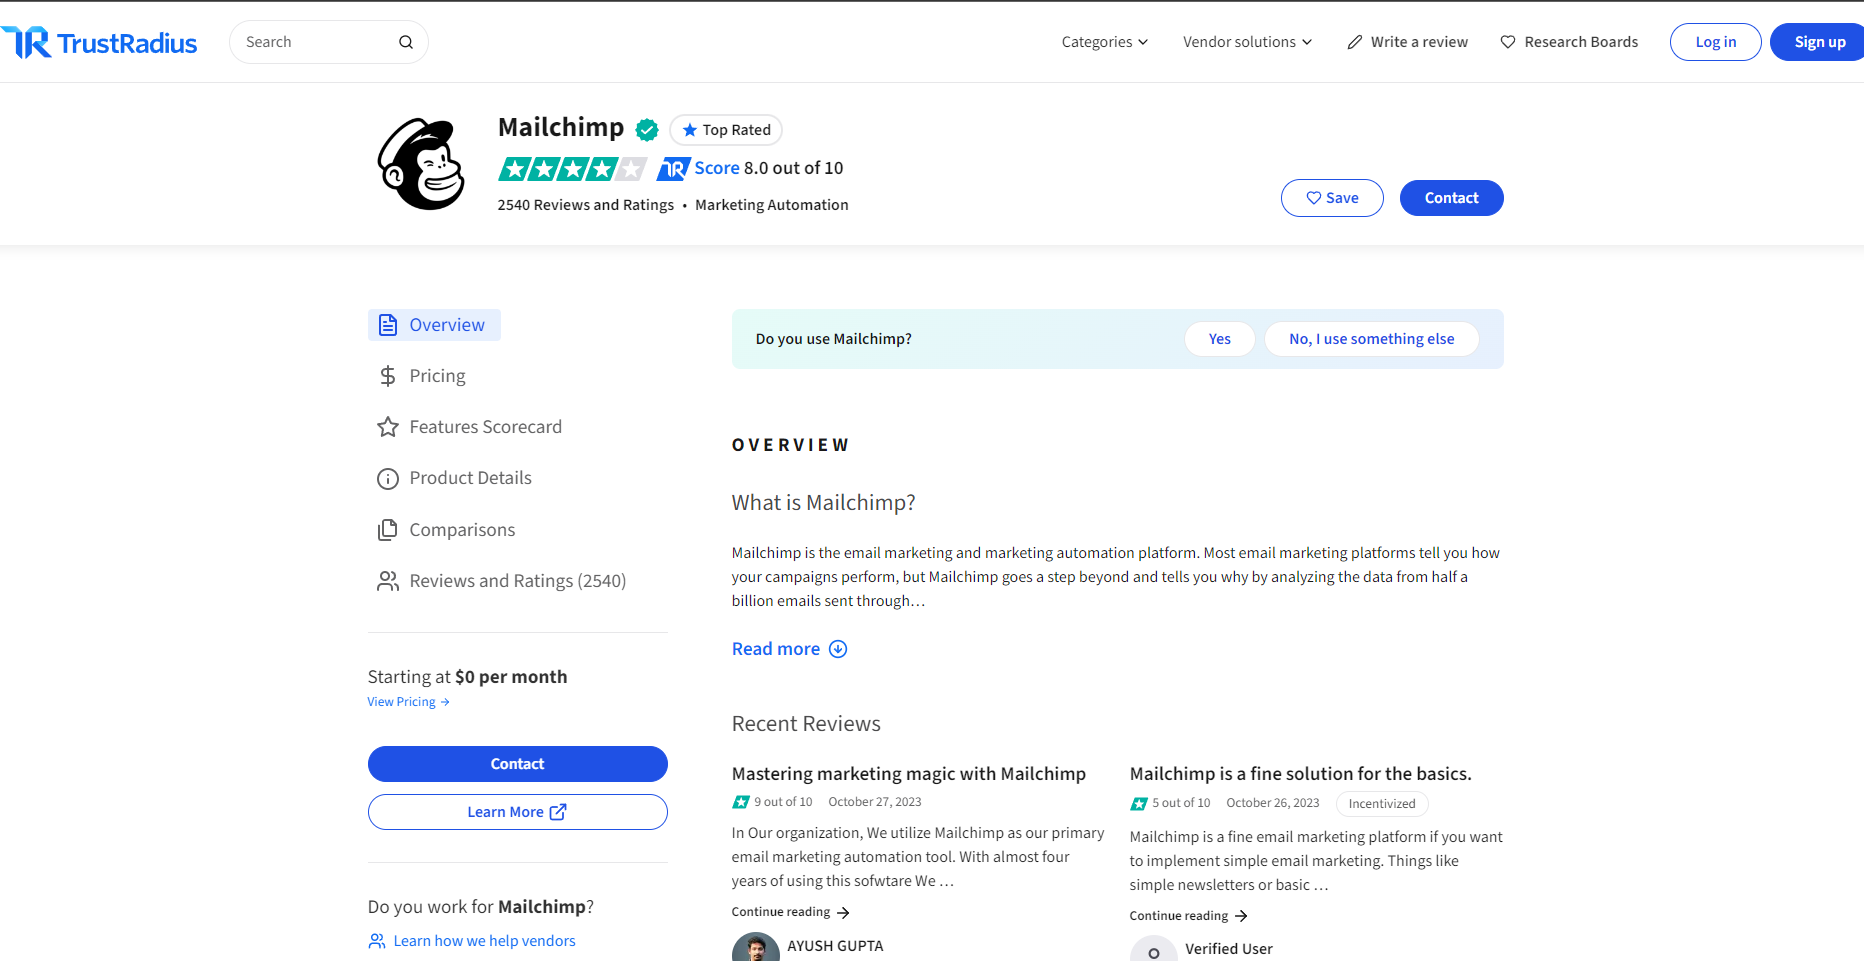This screenshot has width=1864, height=961.
Task: Click the Features Scorecard star icon
Action: pyautogui.click(x=388, y=427)
